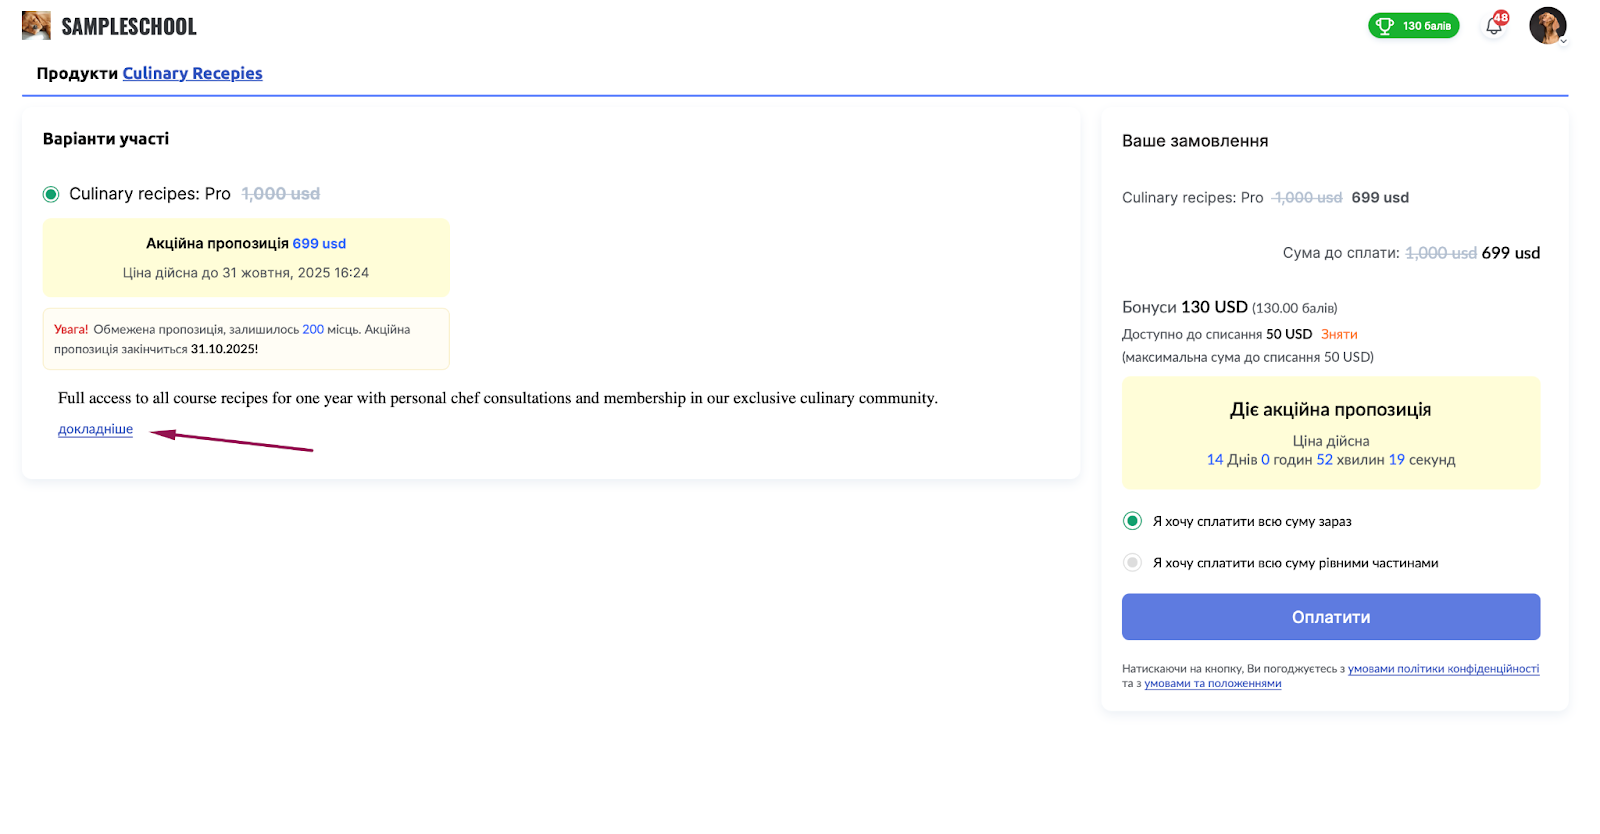
Task: Click the 699 usd promo price
Action: pos(319,243)
